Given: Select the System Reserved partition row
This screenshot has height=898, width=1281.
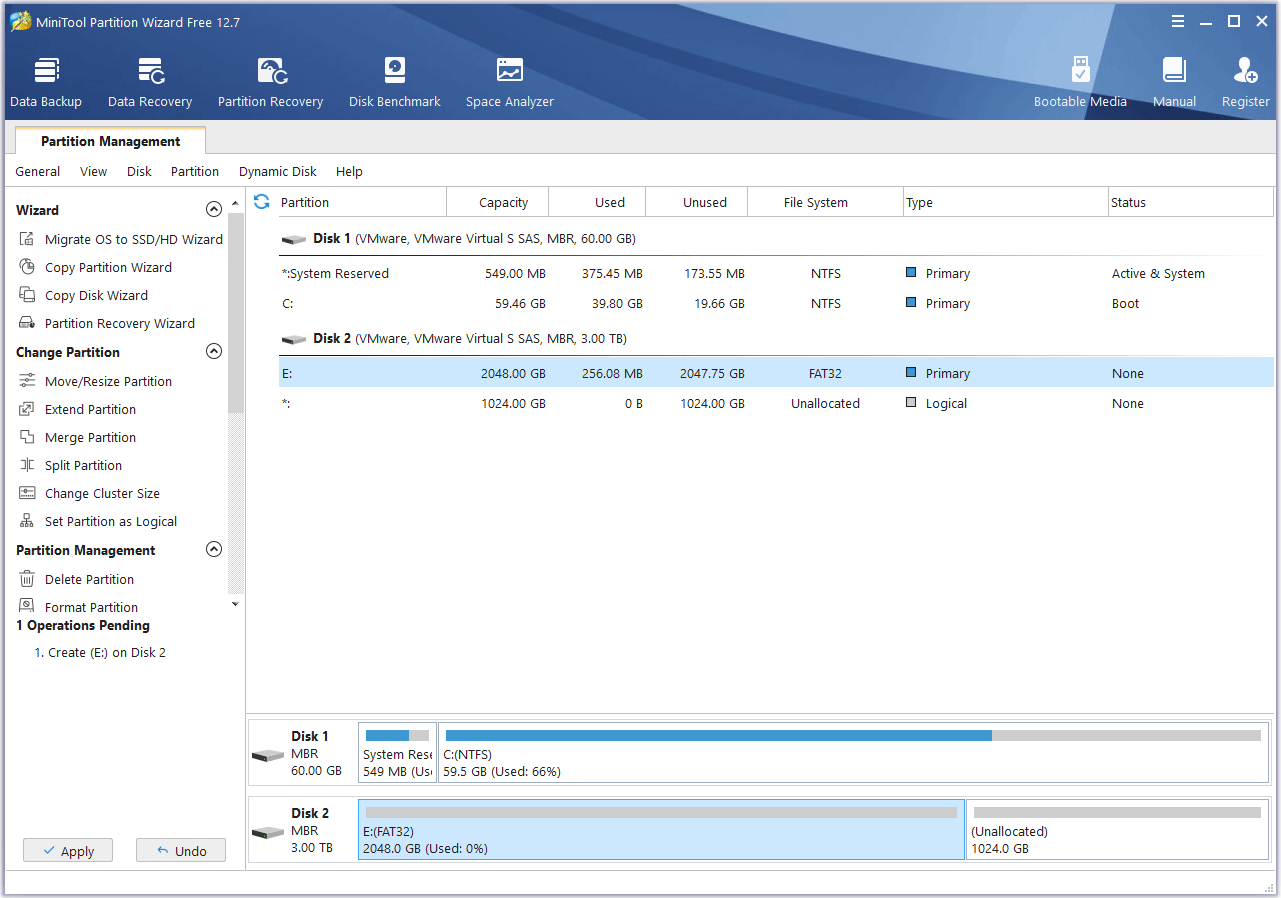Looking at the screenshot, I should click(776, 274).
